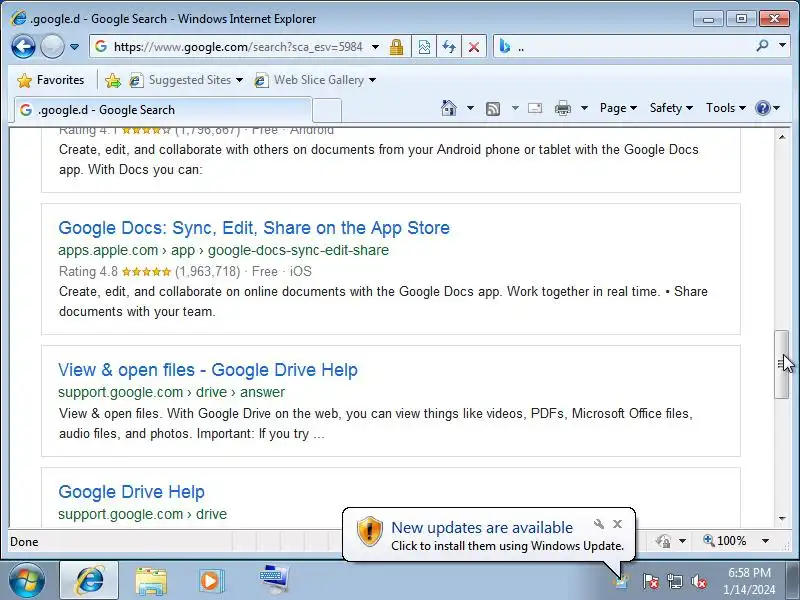Open Suggested Sites
This screenshot has height=600, width=800.
pos(186,80)
